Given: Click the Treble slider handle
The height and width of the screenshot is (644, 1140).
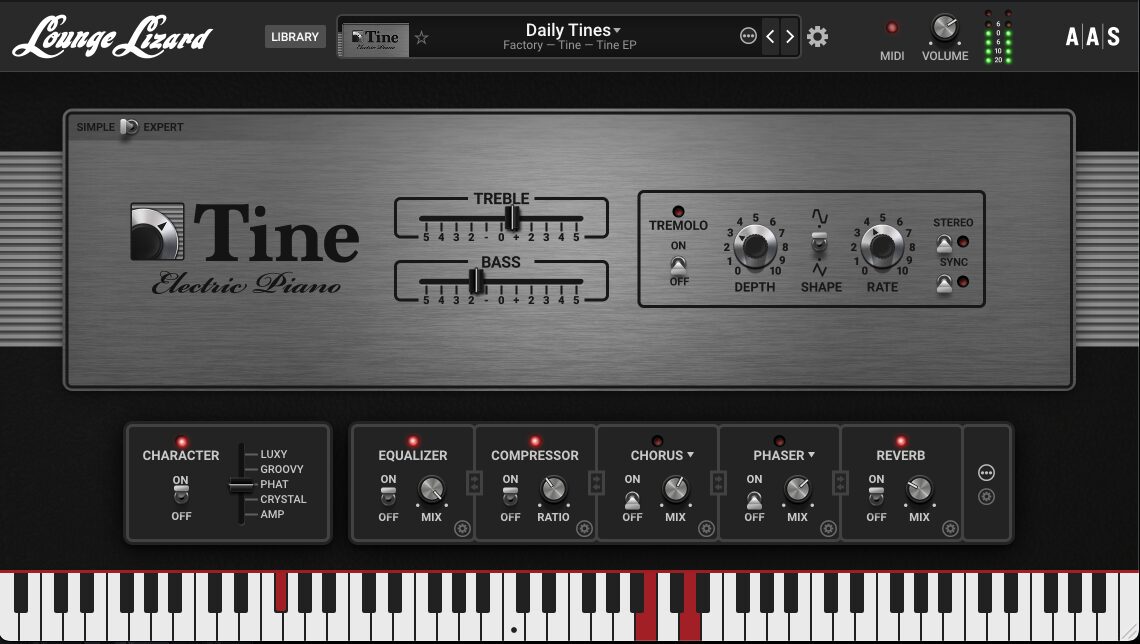Looking at the screenshot, I should click(x=512, y=218).
